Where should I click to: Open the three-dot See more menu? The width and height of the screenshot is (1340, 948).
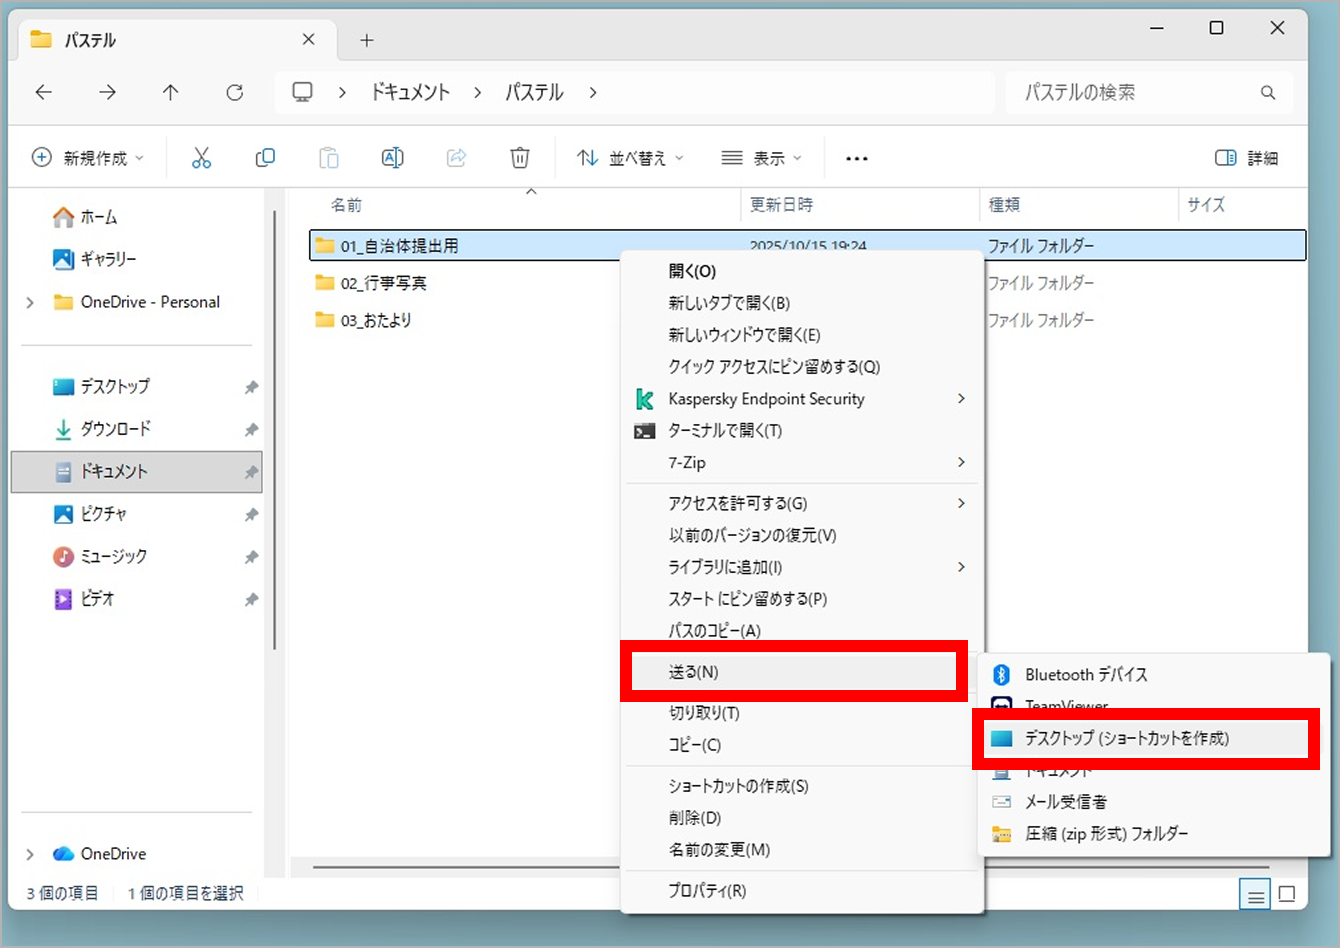856,158
